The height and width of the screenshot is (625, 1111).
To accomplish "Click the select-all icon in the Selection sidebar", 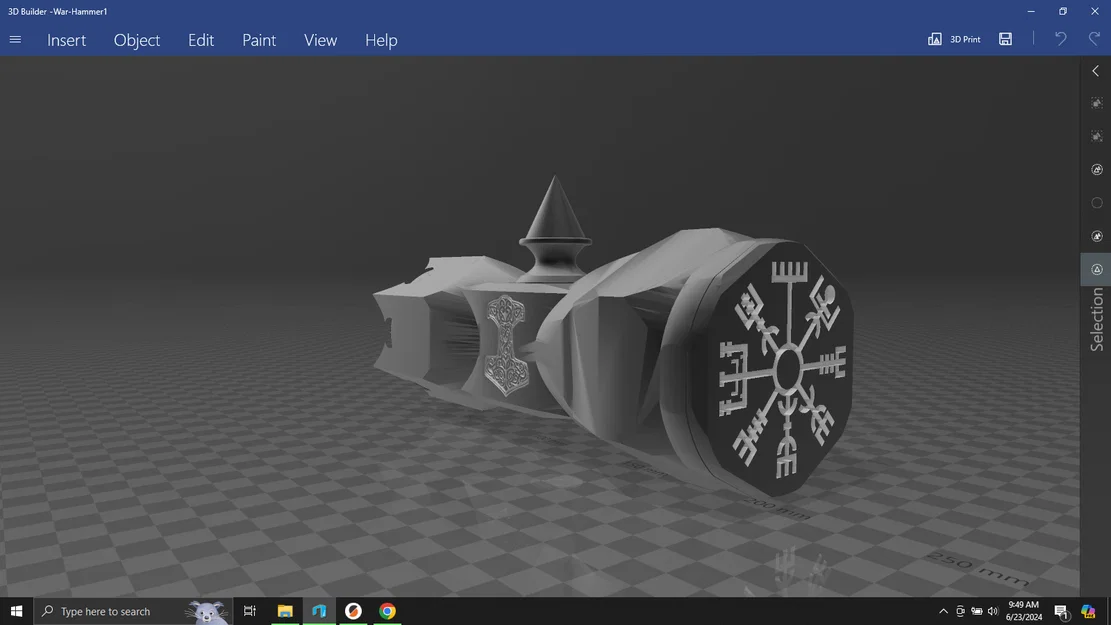I will [x=1096, y=102].
